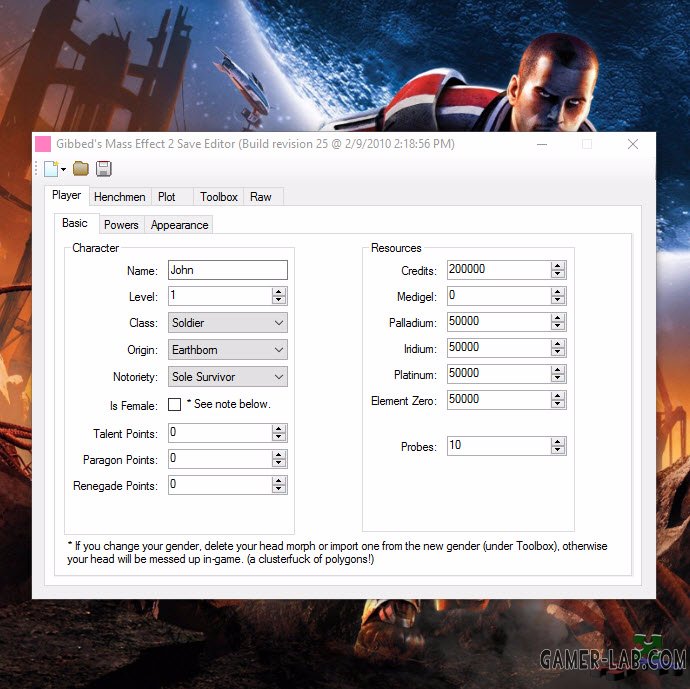Increase Element Zero with up arrow
This screenshot has width=690, height=689.
(558, 396)
